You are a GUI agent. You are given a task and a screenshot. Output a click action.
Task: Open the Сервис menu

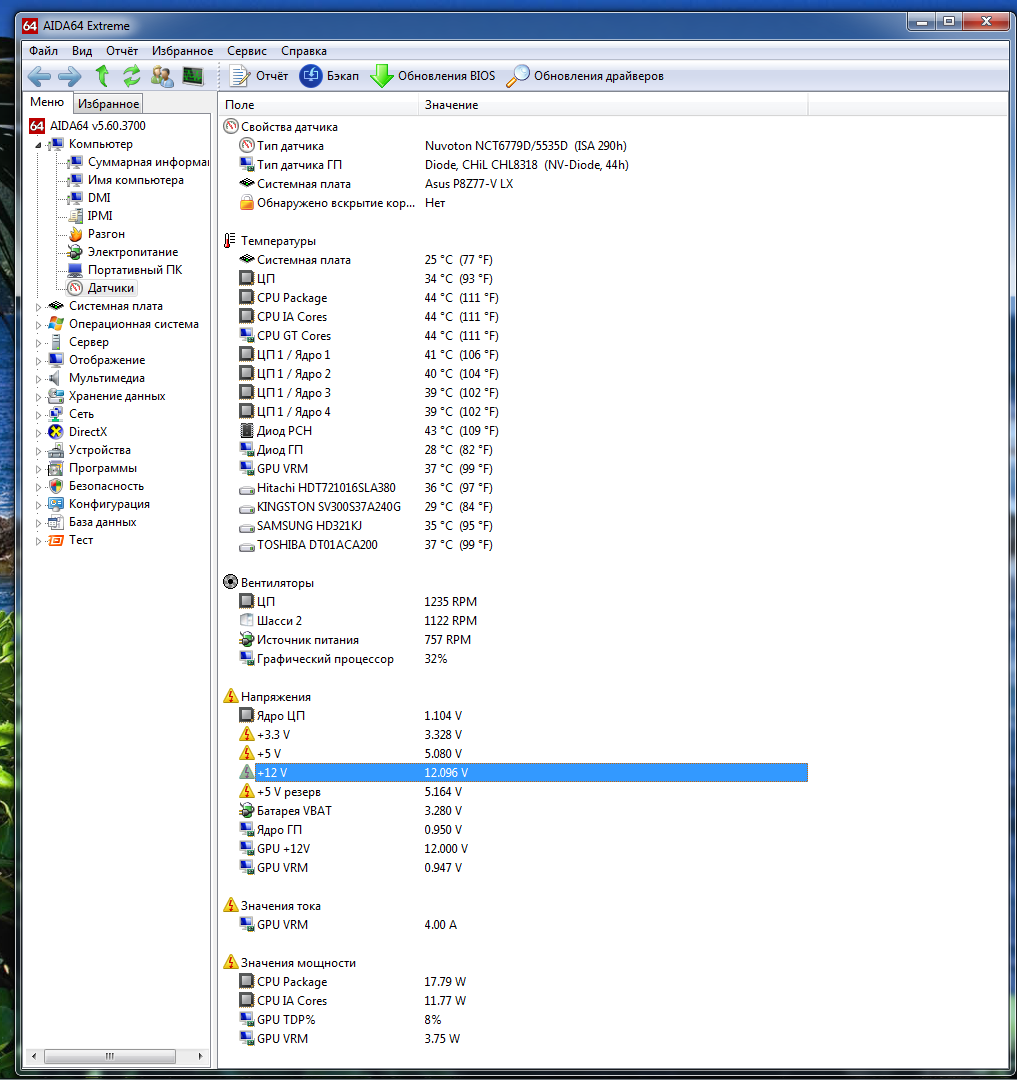[247, 51]
